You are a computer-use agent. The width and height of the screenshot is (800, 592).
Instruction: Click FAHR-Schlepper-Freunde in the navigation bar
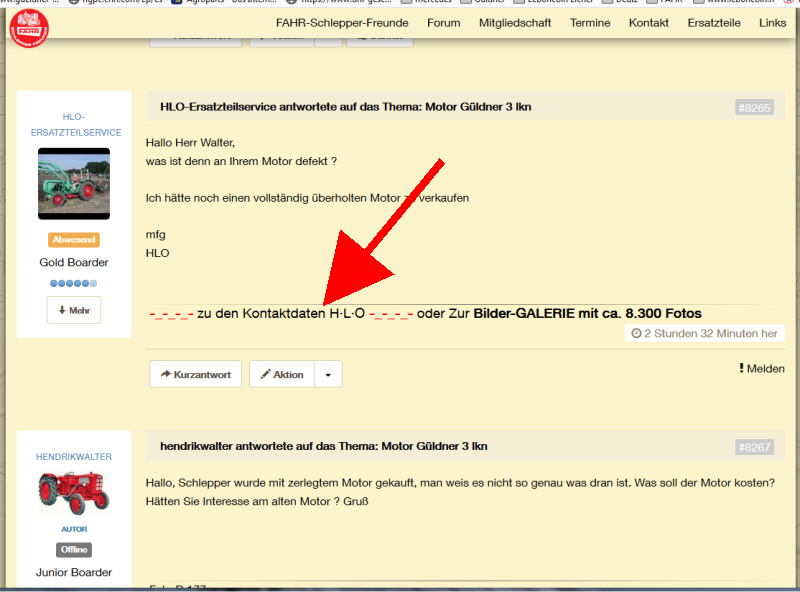point(342,23)
